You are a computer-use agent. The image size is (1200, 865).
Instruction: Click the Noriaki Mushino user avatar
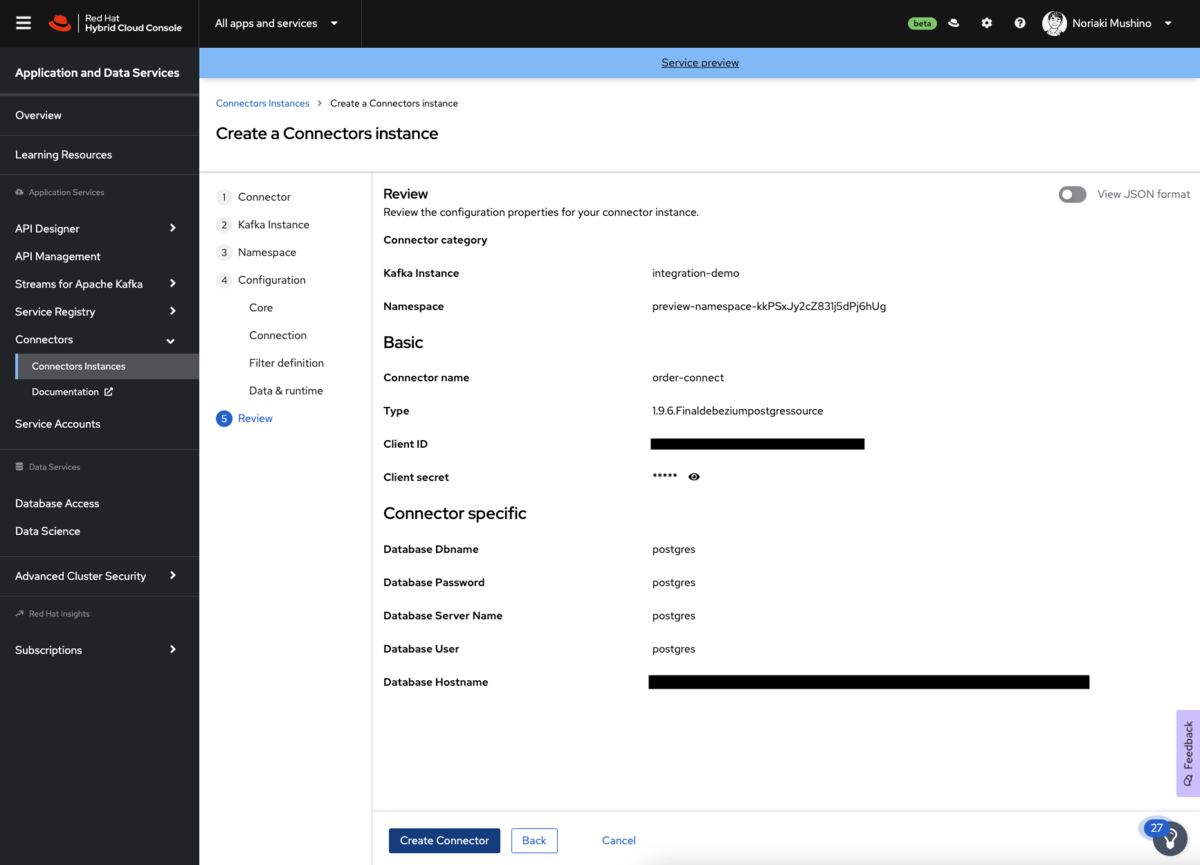pyautogui.click(x=1054, y=23)
